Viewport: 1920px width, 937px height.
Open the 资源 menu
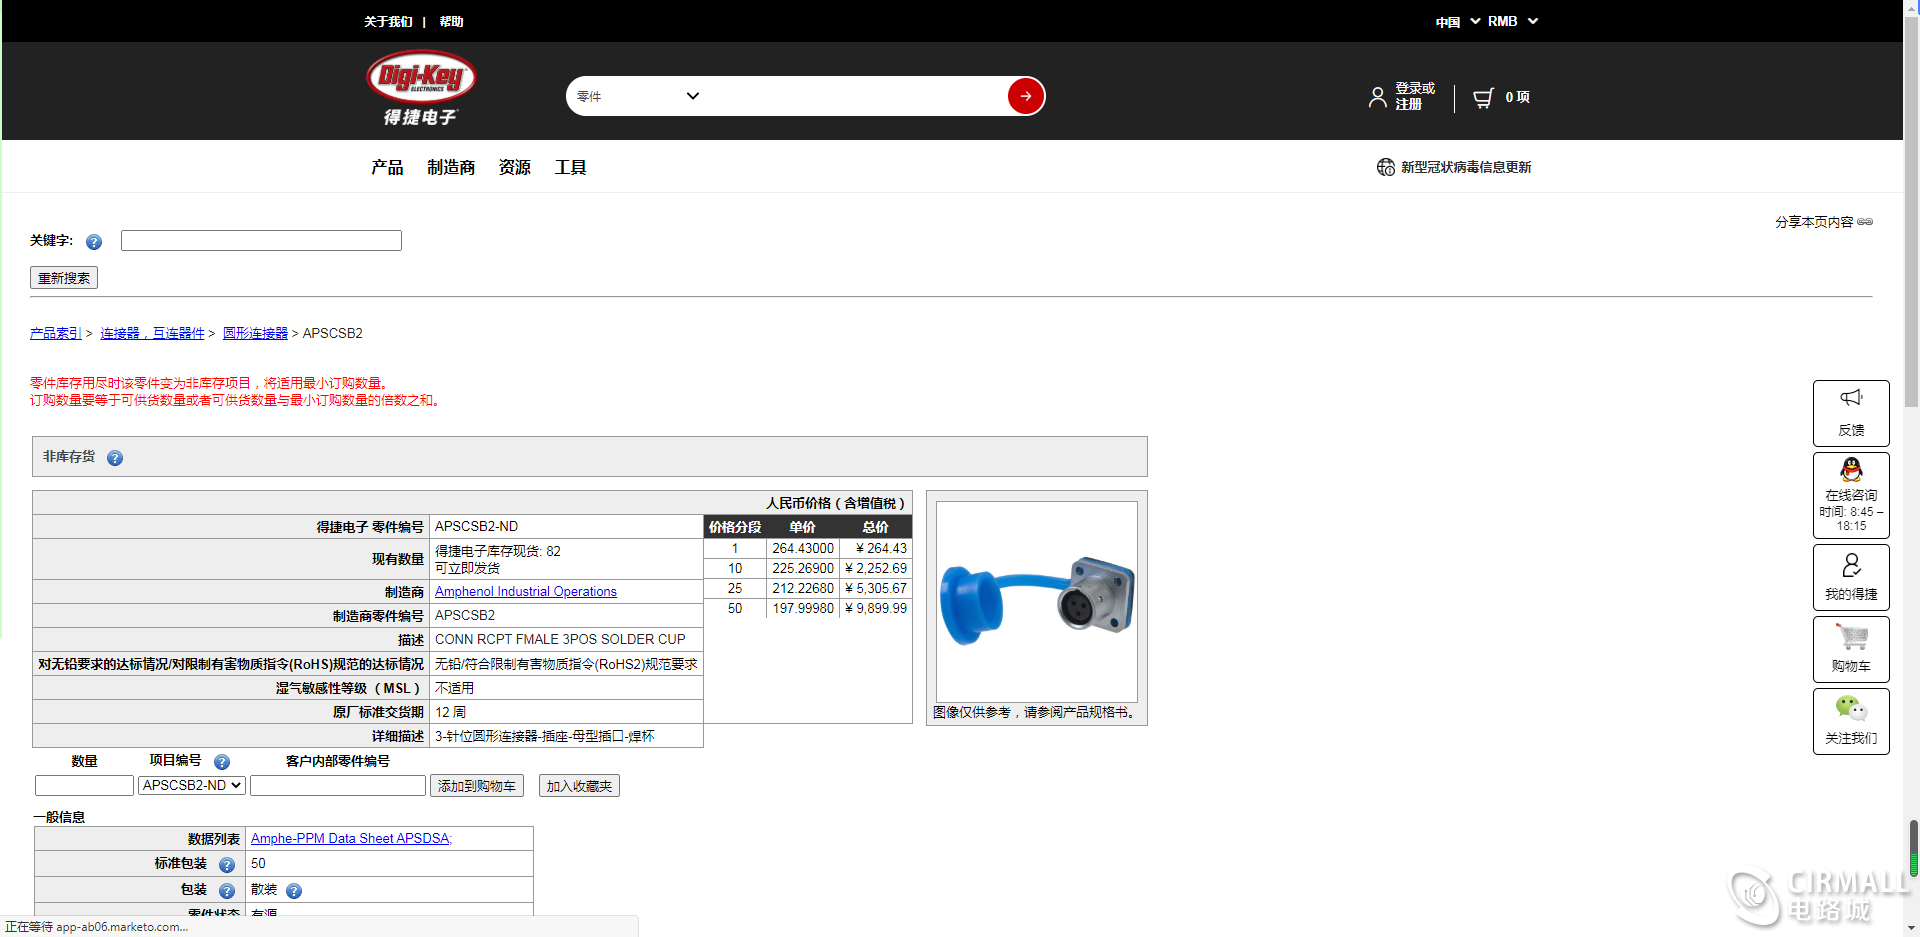pos(514,167)
